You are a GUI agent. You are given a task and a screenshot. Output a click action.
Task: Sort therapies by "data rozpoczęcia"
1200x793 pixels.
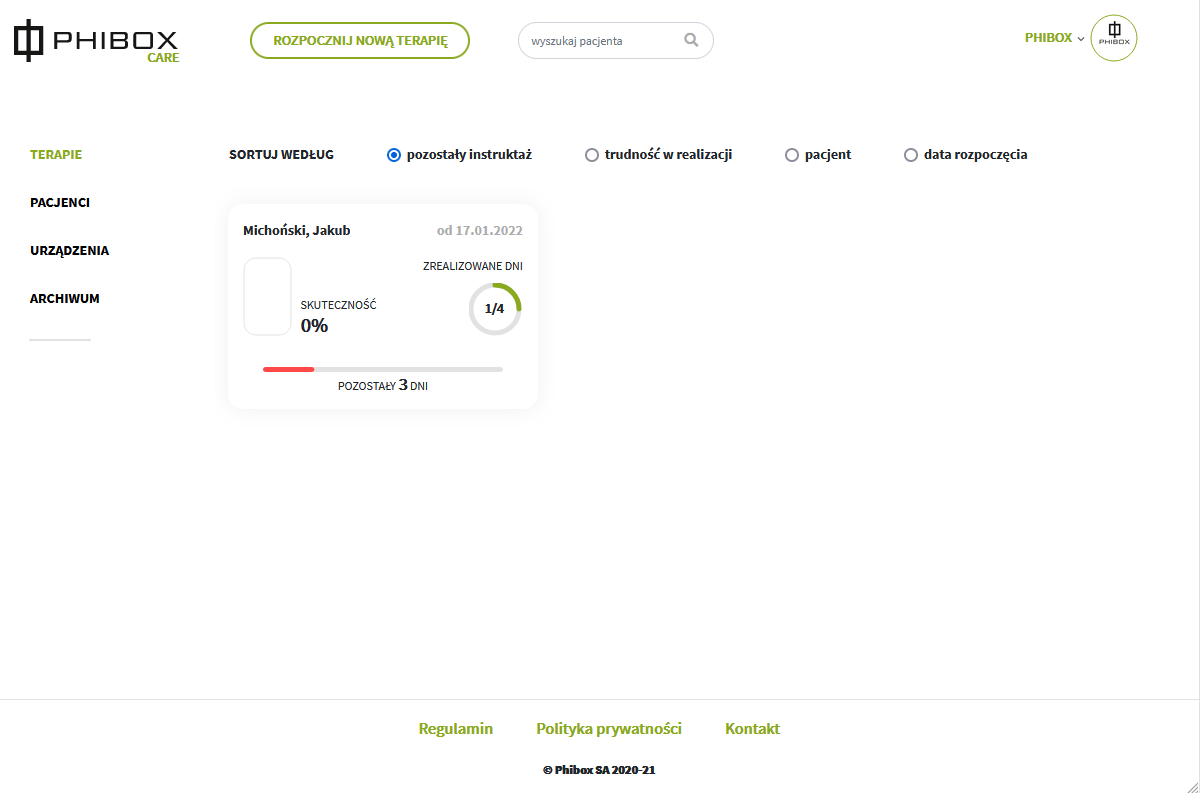911,155
